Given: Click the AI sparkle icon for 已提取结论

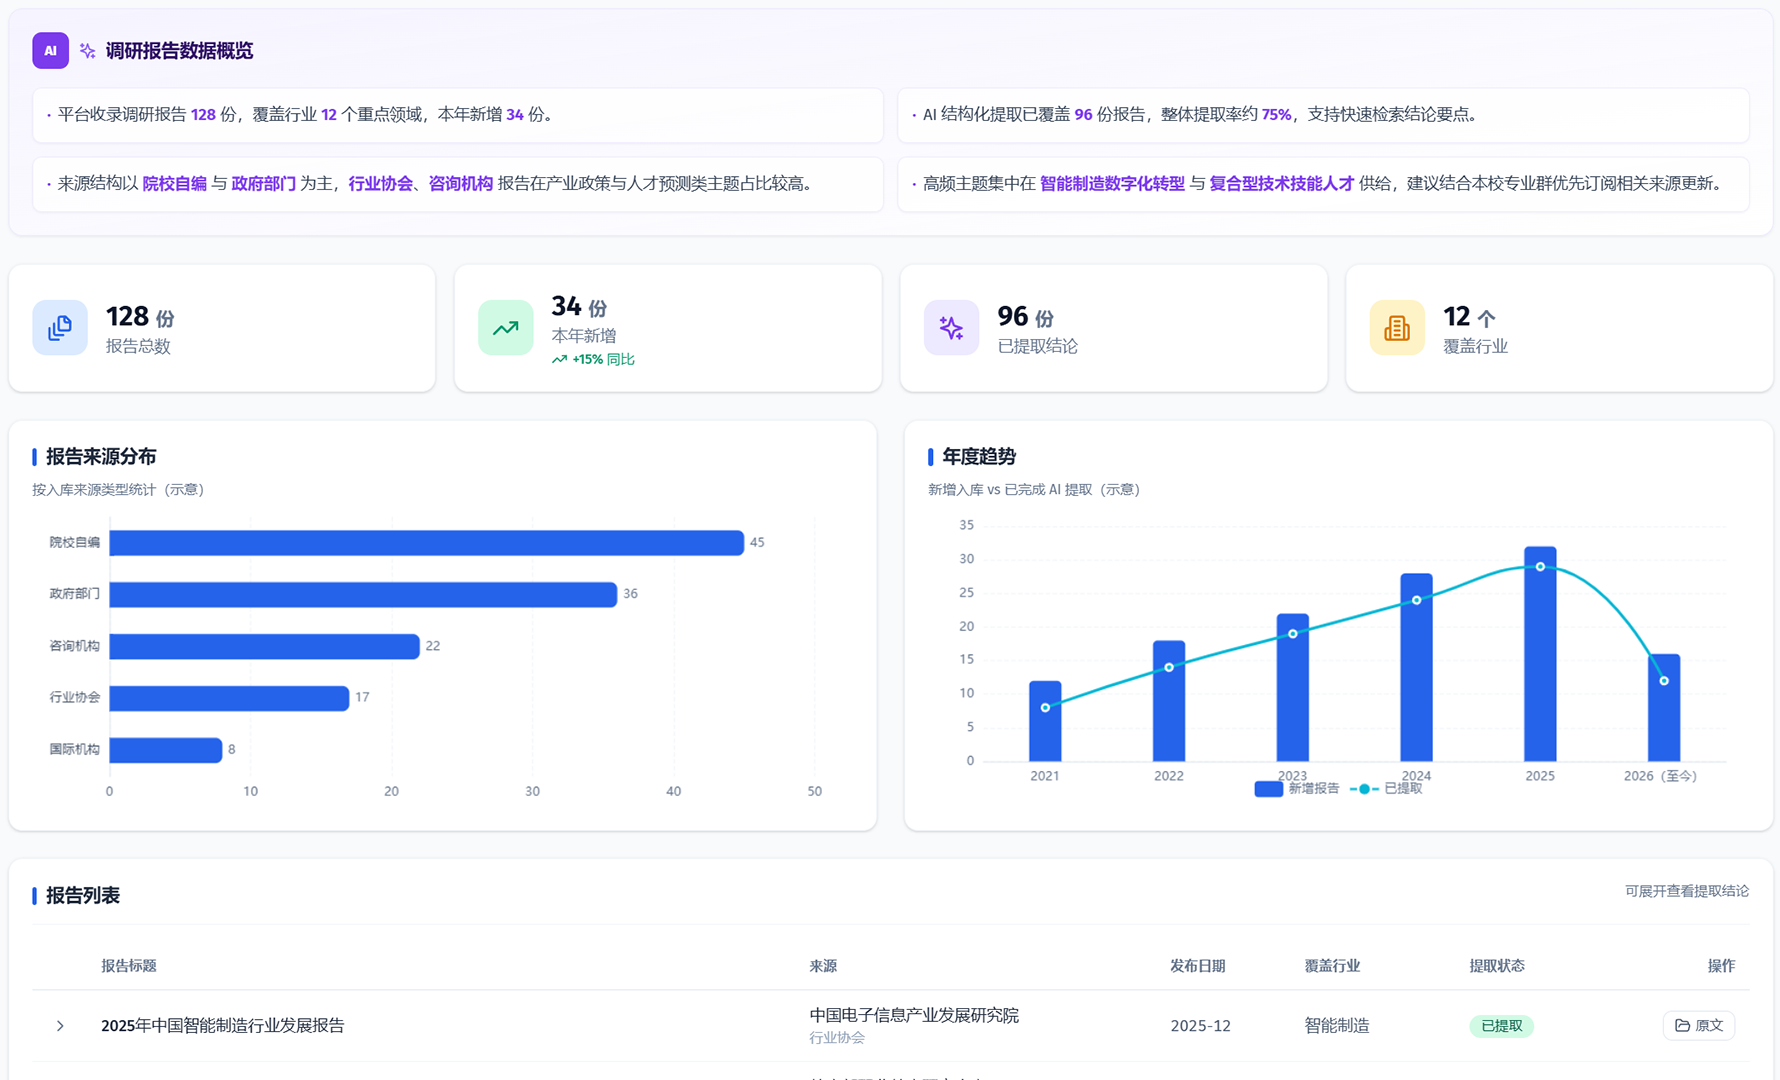Looking at the screenshot, I should coord(951,327).
